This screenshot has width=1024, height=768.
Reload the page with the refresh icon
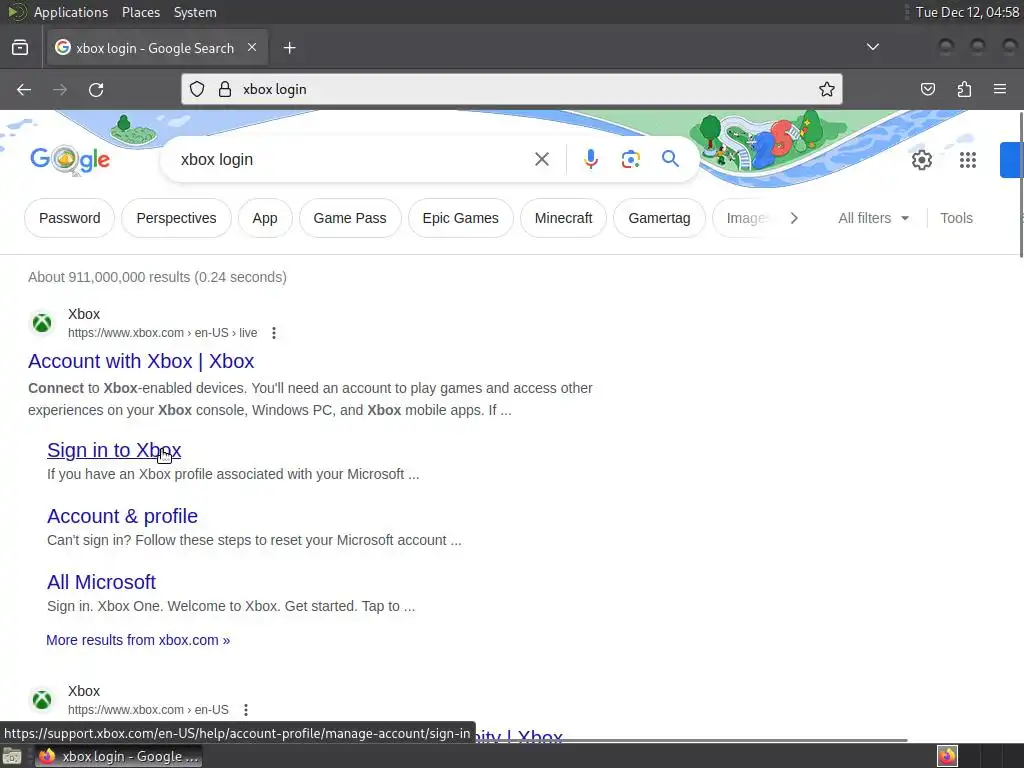96,89
